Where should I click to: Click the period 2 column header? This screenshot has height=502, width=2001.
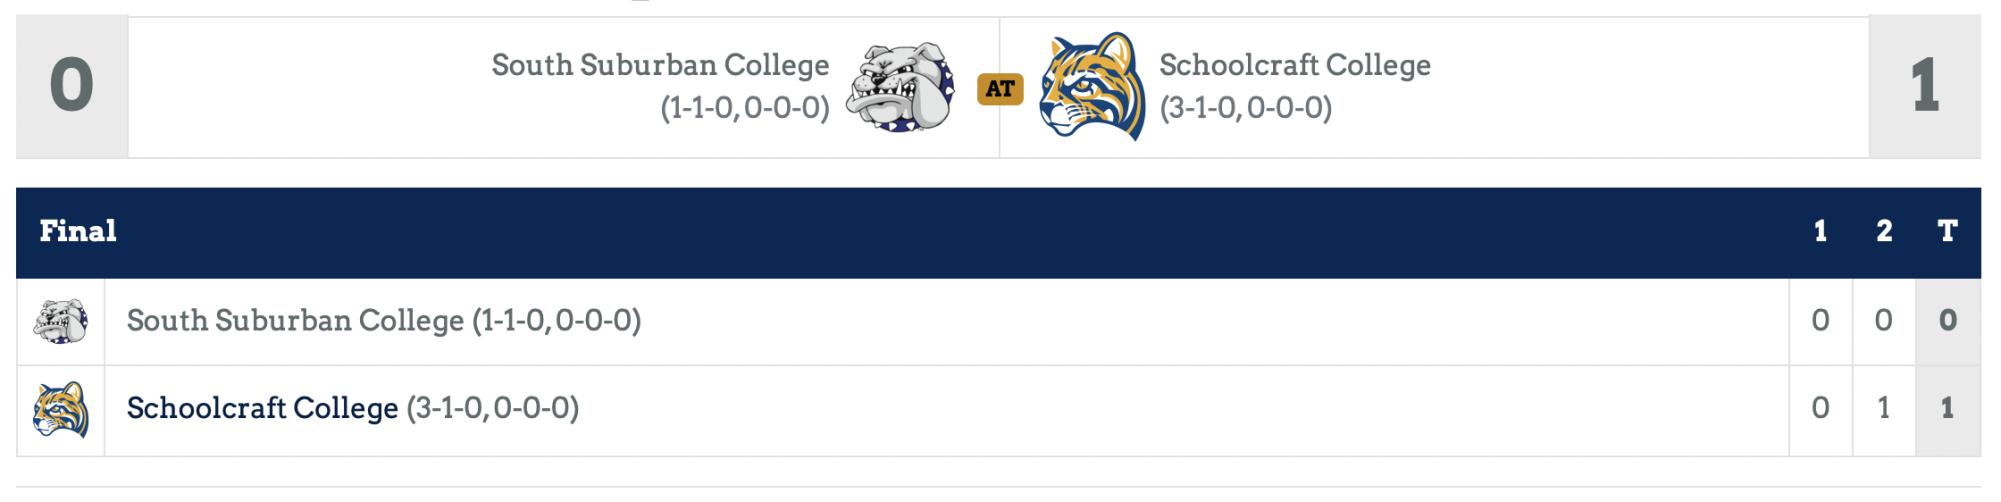click(1884, 232)
